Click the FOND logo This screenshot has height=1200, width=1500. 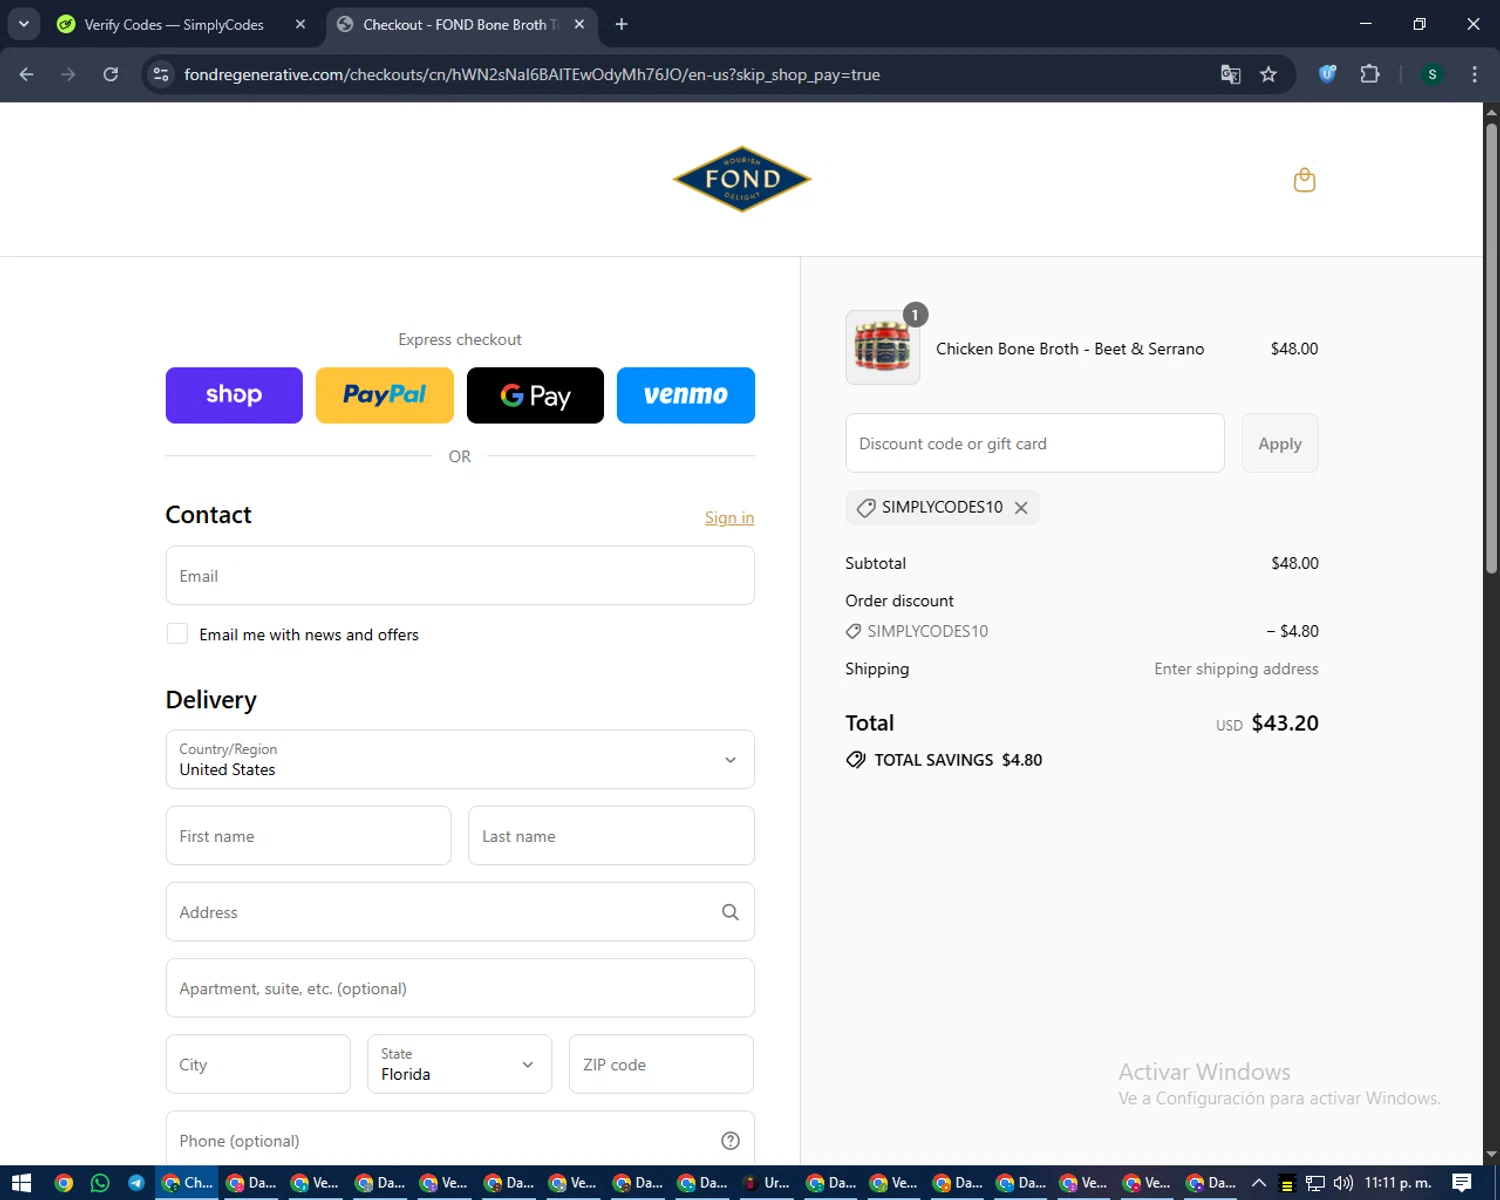click(742, 179)
